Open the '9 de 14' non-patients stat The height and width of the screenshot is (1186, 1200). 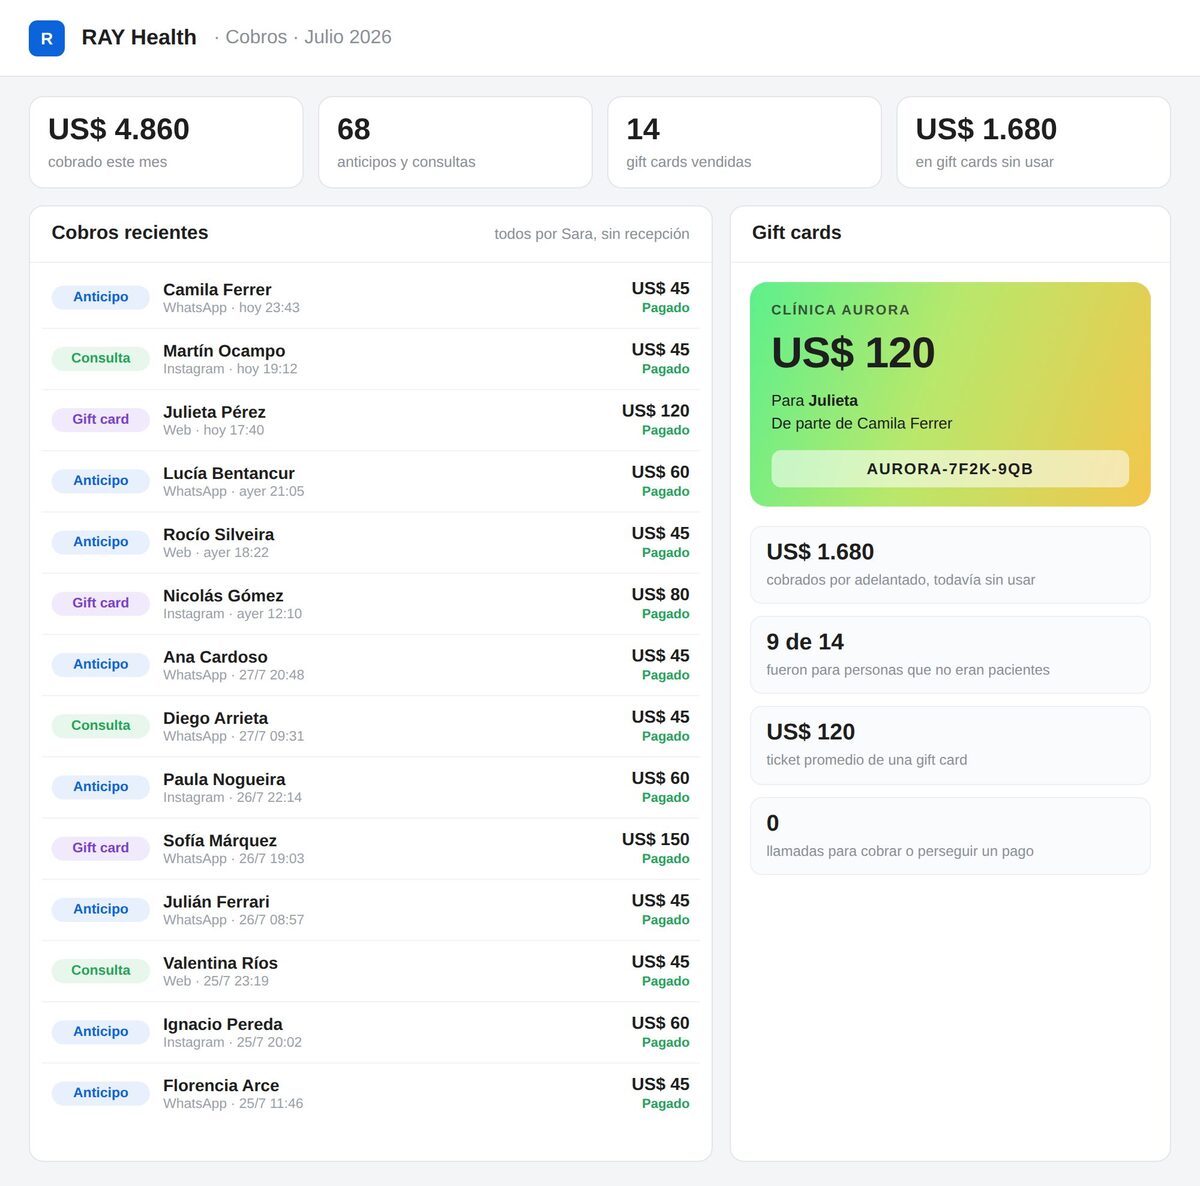[x=950, y=655]
